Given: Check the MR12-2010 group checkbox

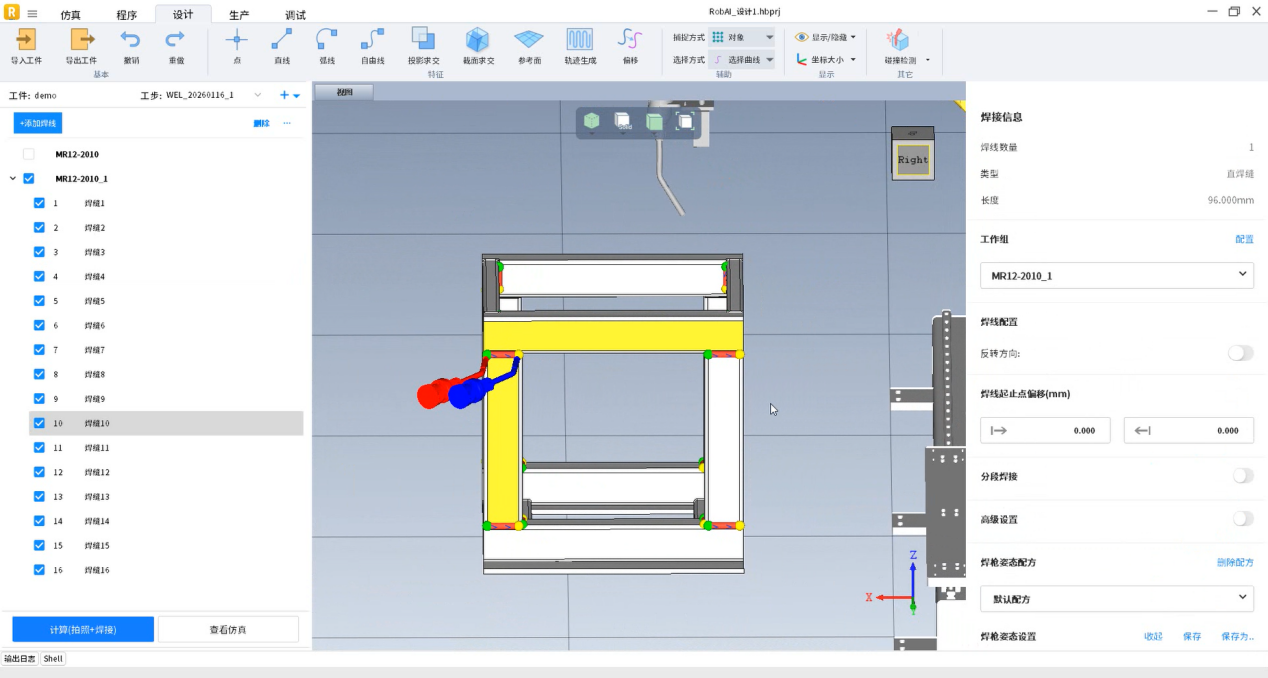Looking at the screenshot, I should pyautogui.click(x=28, y=154).
